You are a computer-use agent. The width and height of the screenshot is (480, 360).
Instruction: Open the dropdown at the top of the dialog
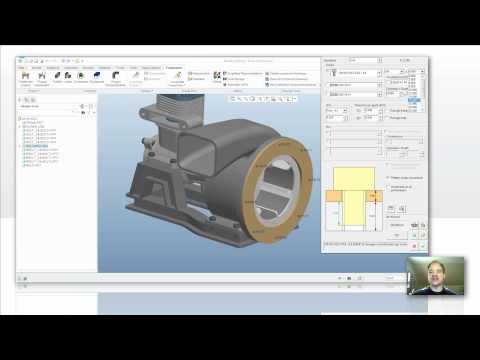[x=379, y=60]
